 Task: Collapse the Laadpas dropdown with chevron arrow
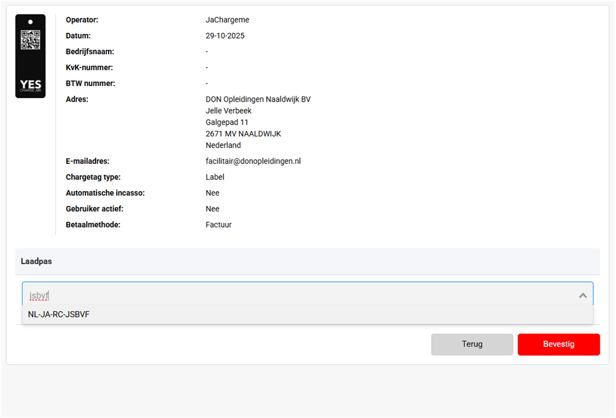tap(582, 295)
